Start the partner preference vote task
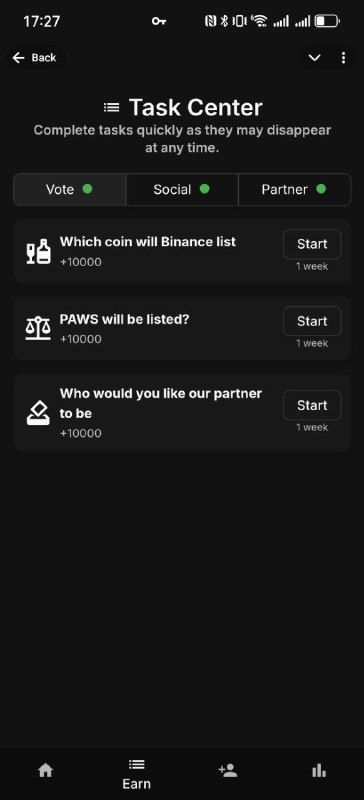Viewport: 364px width, 800px height. click(312, 405)
